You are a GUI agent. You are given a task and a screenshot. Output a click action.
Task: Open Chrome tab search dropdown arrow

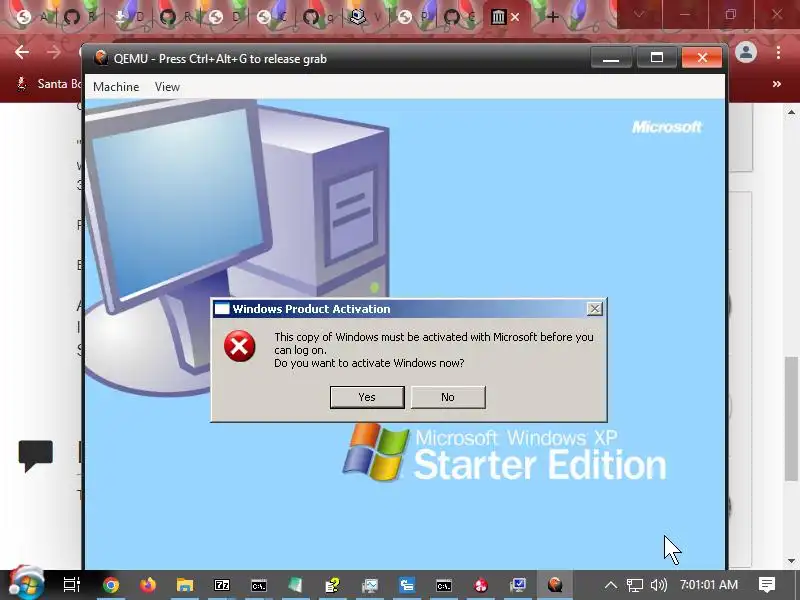pos(639,15)
